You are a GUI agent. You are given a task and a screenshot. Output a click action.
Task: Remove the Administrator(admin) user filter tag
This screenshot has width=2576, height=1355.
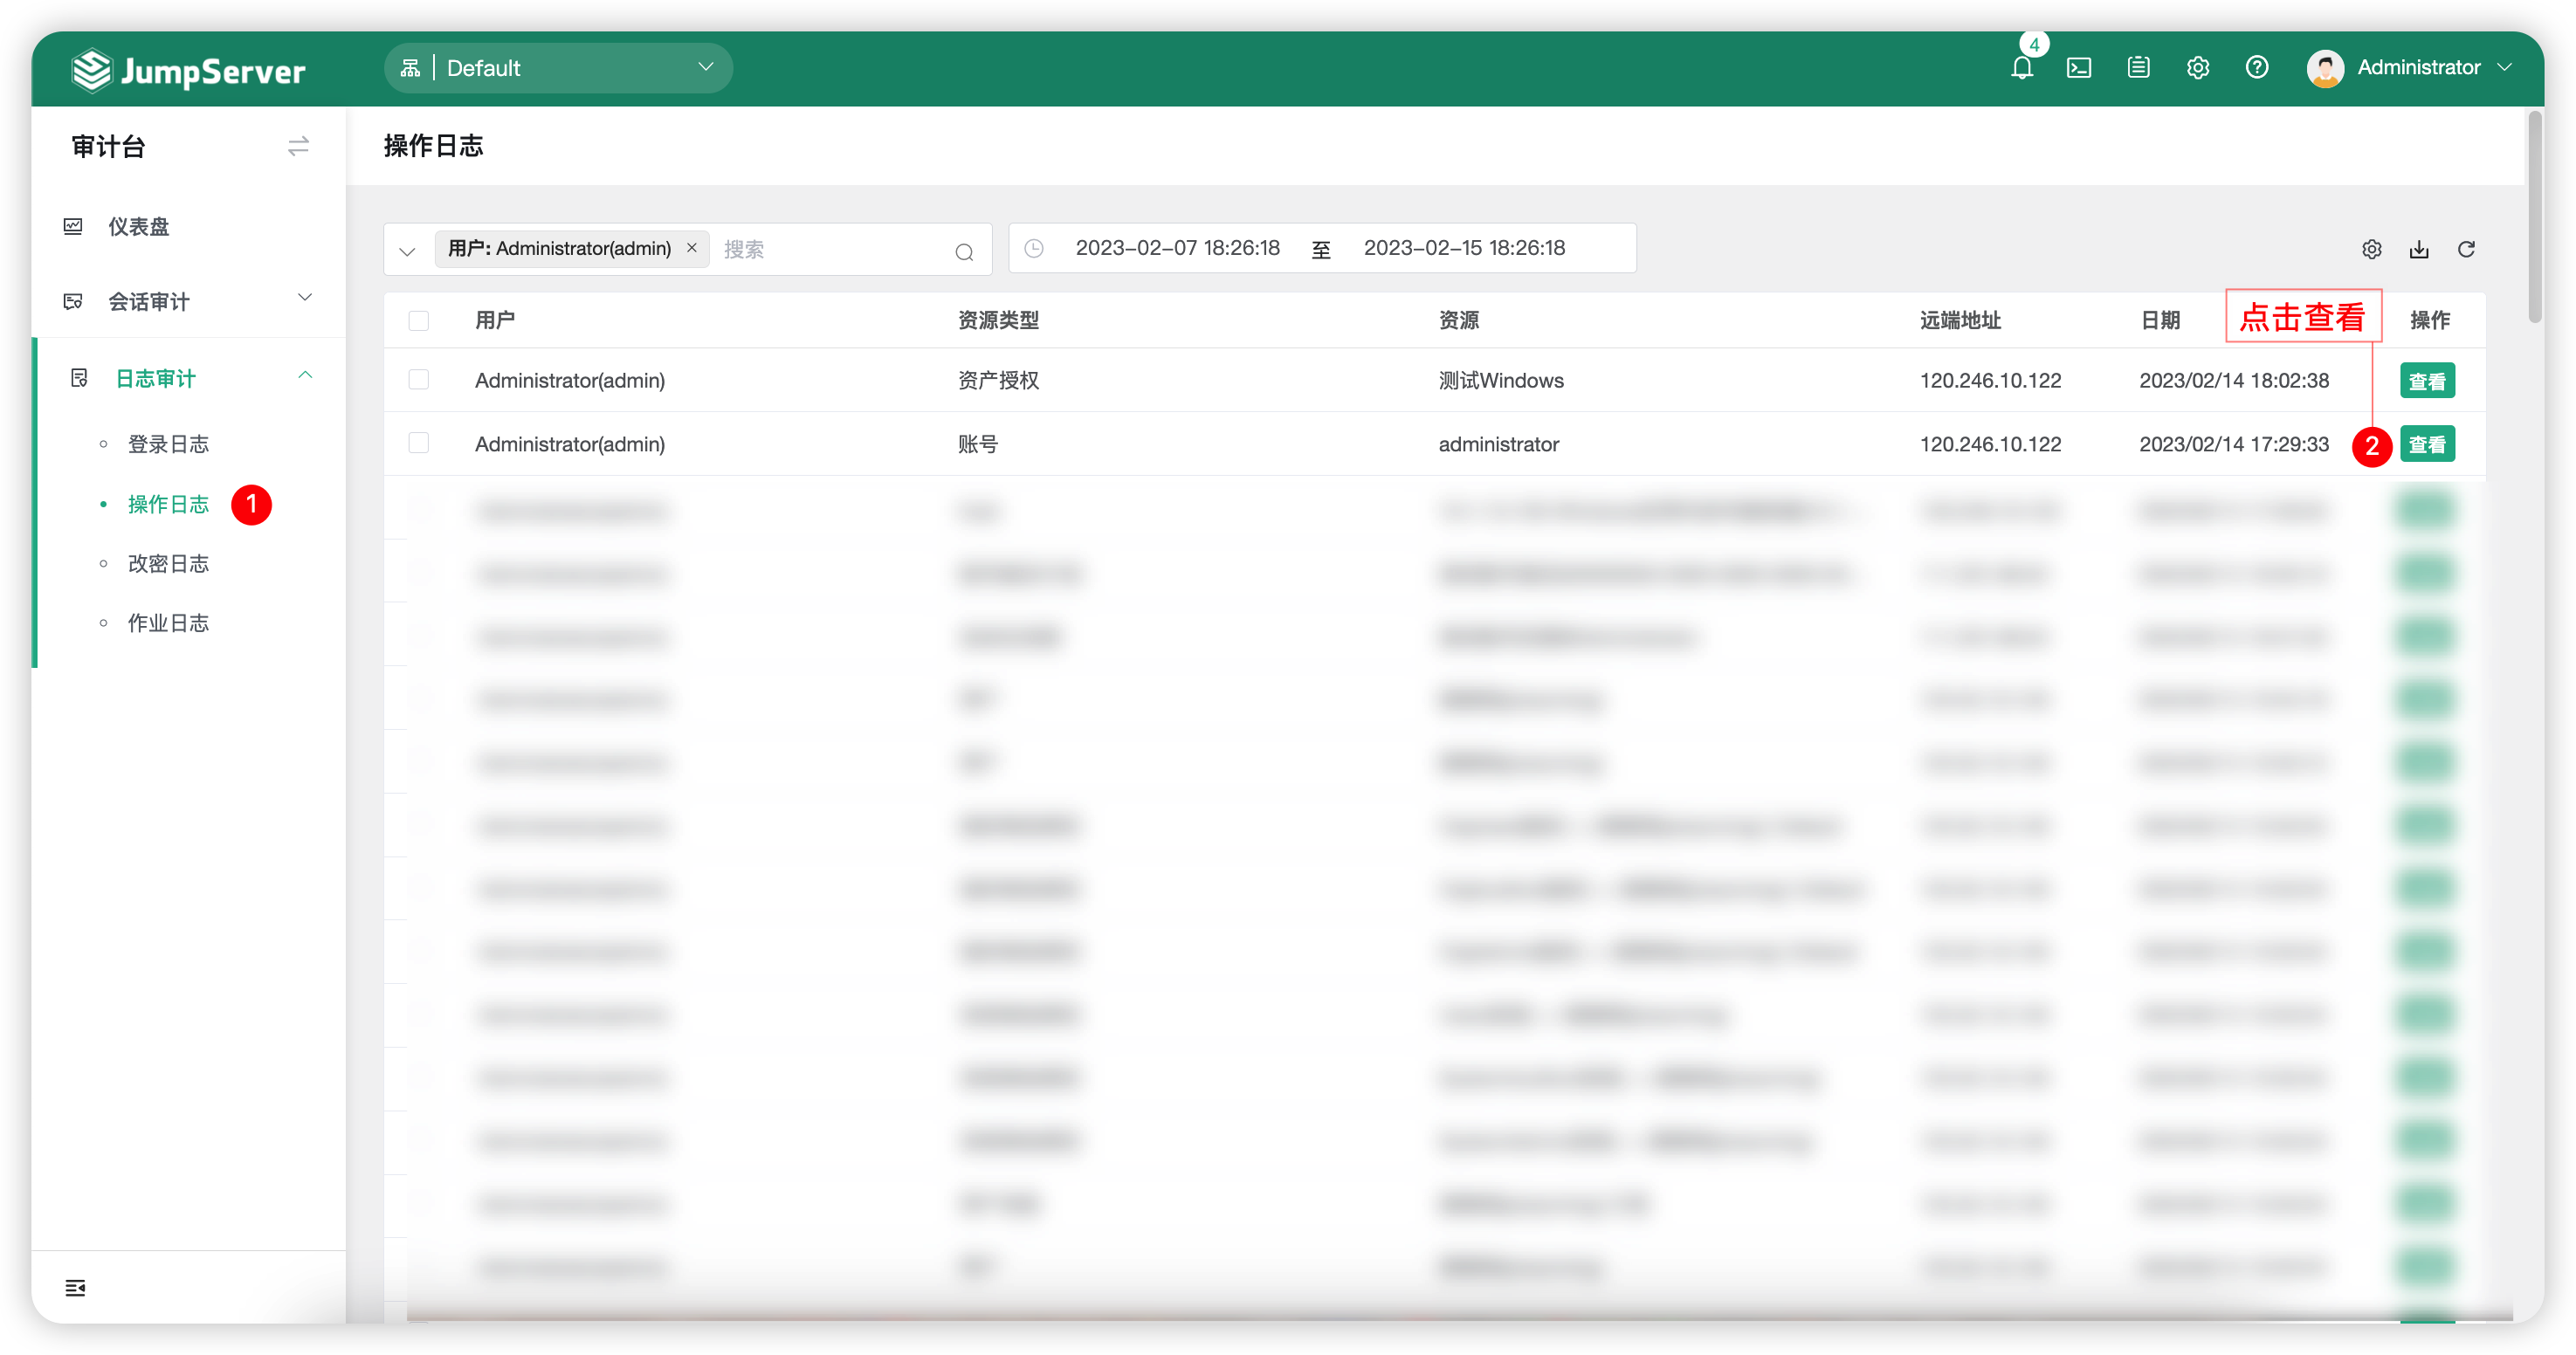coord(691,247)
